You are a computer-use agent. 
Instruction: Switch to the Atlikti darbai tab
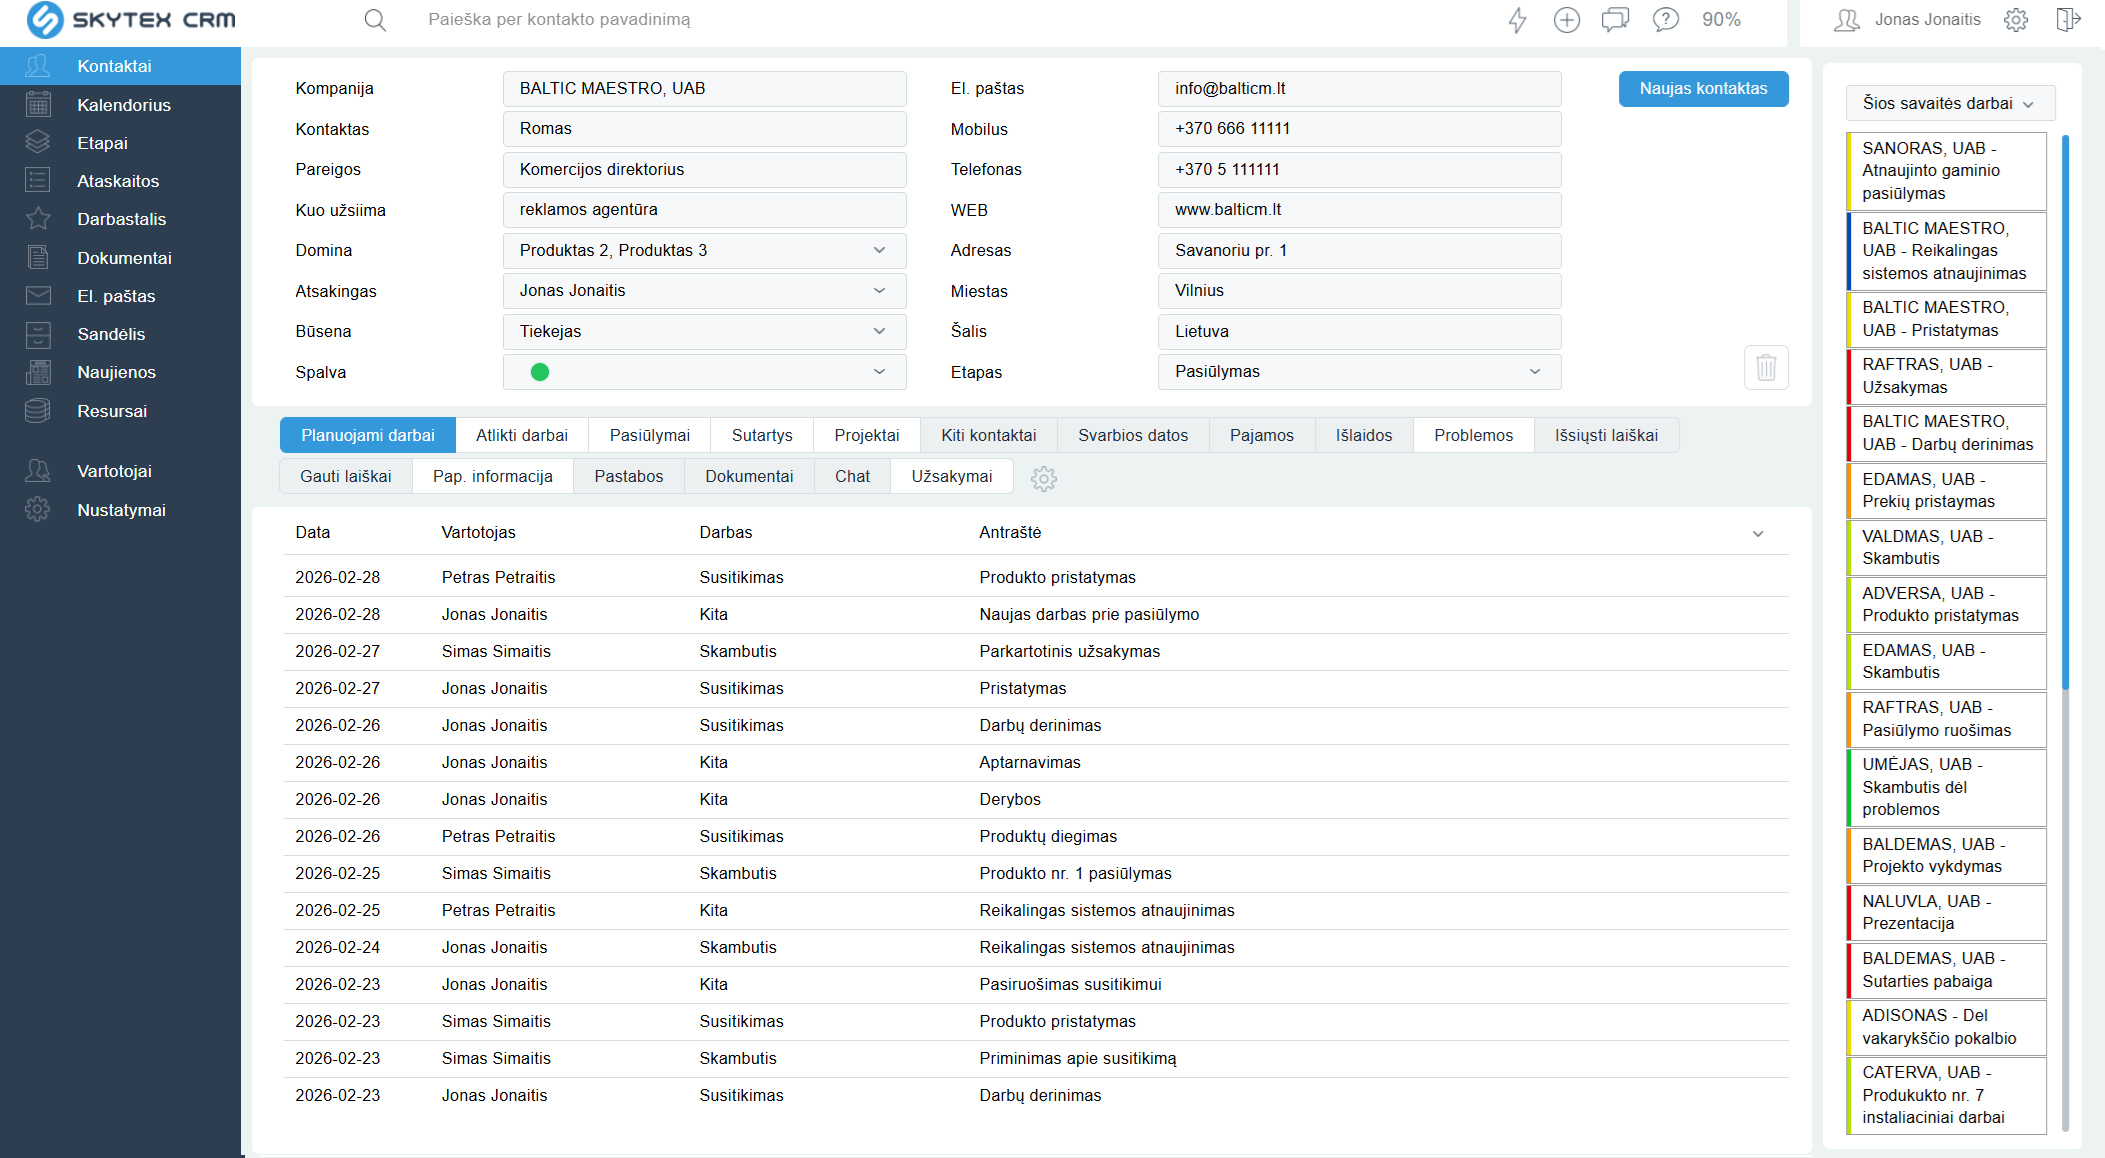coord(522,435)
